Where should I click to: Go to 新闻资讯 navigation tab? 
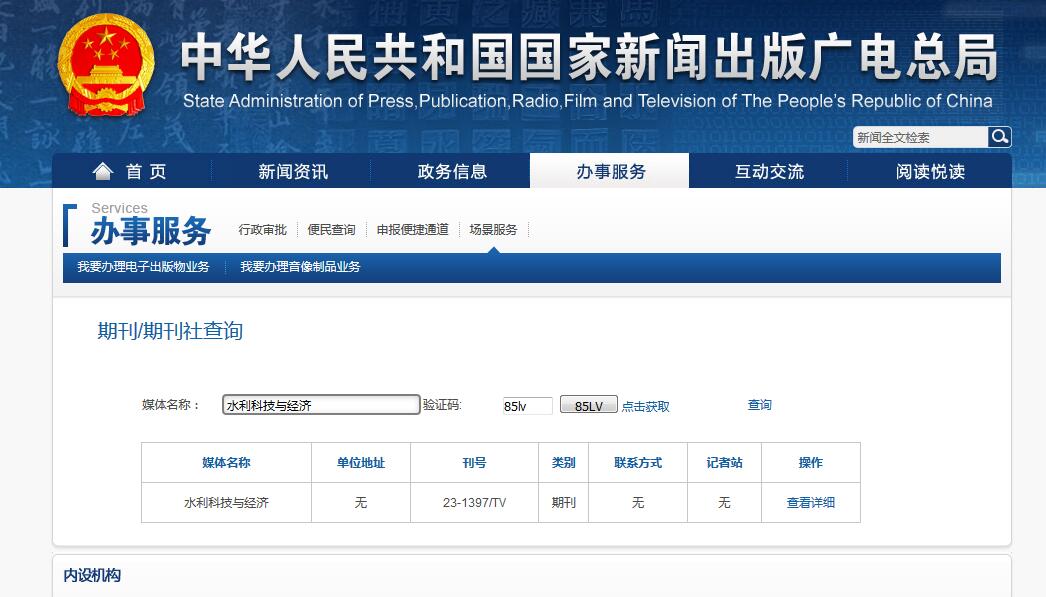[x=292, y=172]
